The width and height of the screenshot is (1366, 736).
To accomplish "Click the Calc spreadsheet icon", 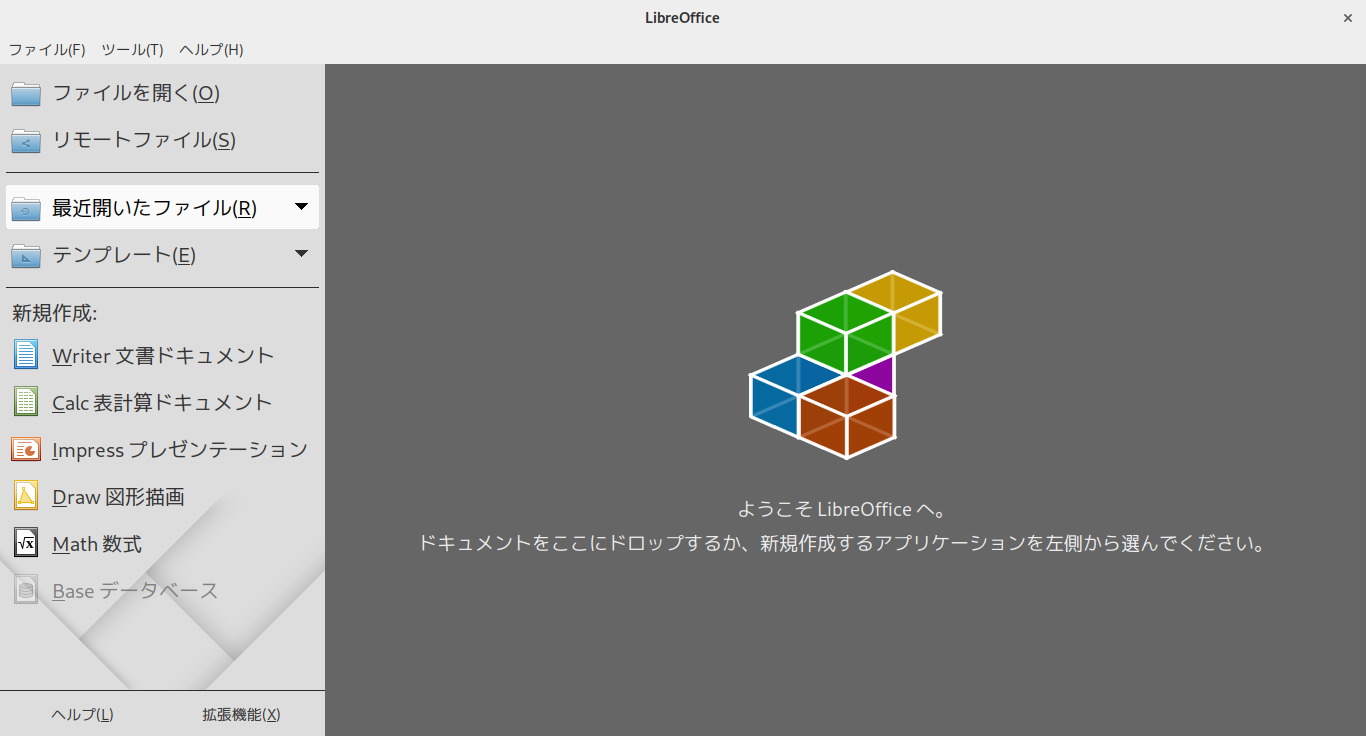I will (26, 402).
